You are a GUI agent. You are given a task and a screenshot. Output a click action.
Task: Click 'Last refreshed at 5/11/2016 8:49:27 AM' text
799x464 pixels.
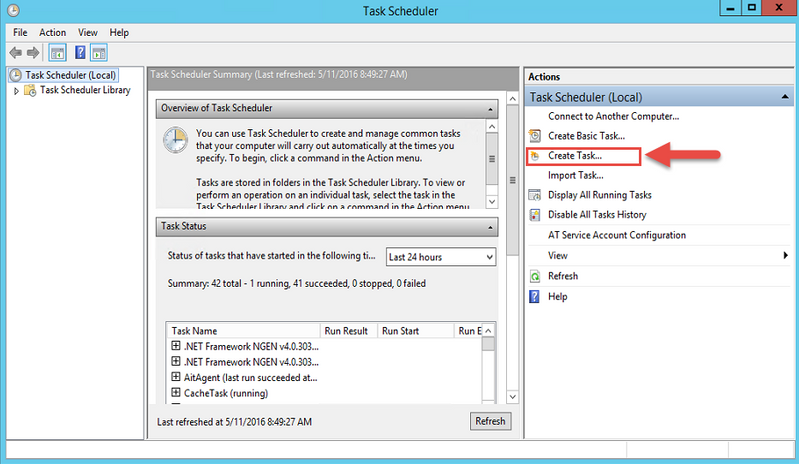[x=234, y=422]
